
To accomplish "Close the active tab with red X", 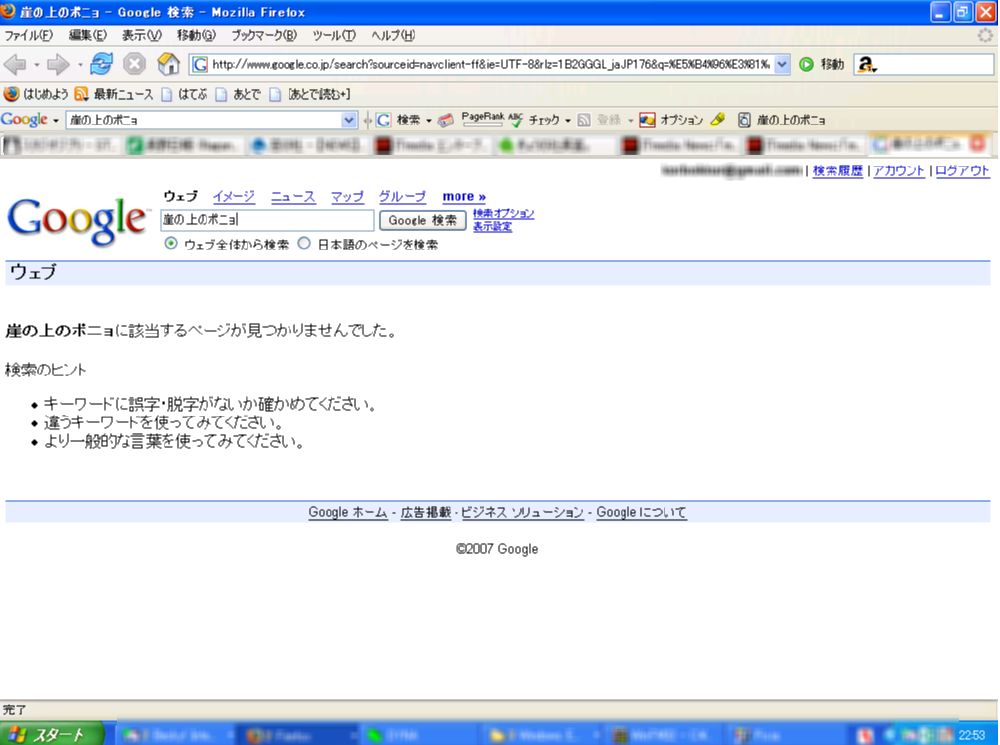I will click(977, 145).
